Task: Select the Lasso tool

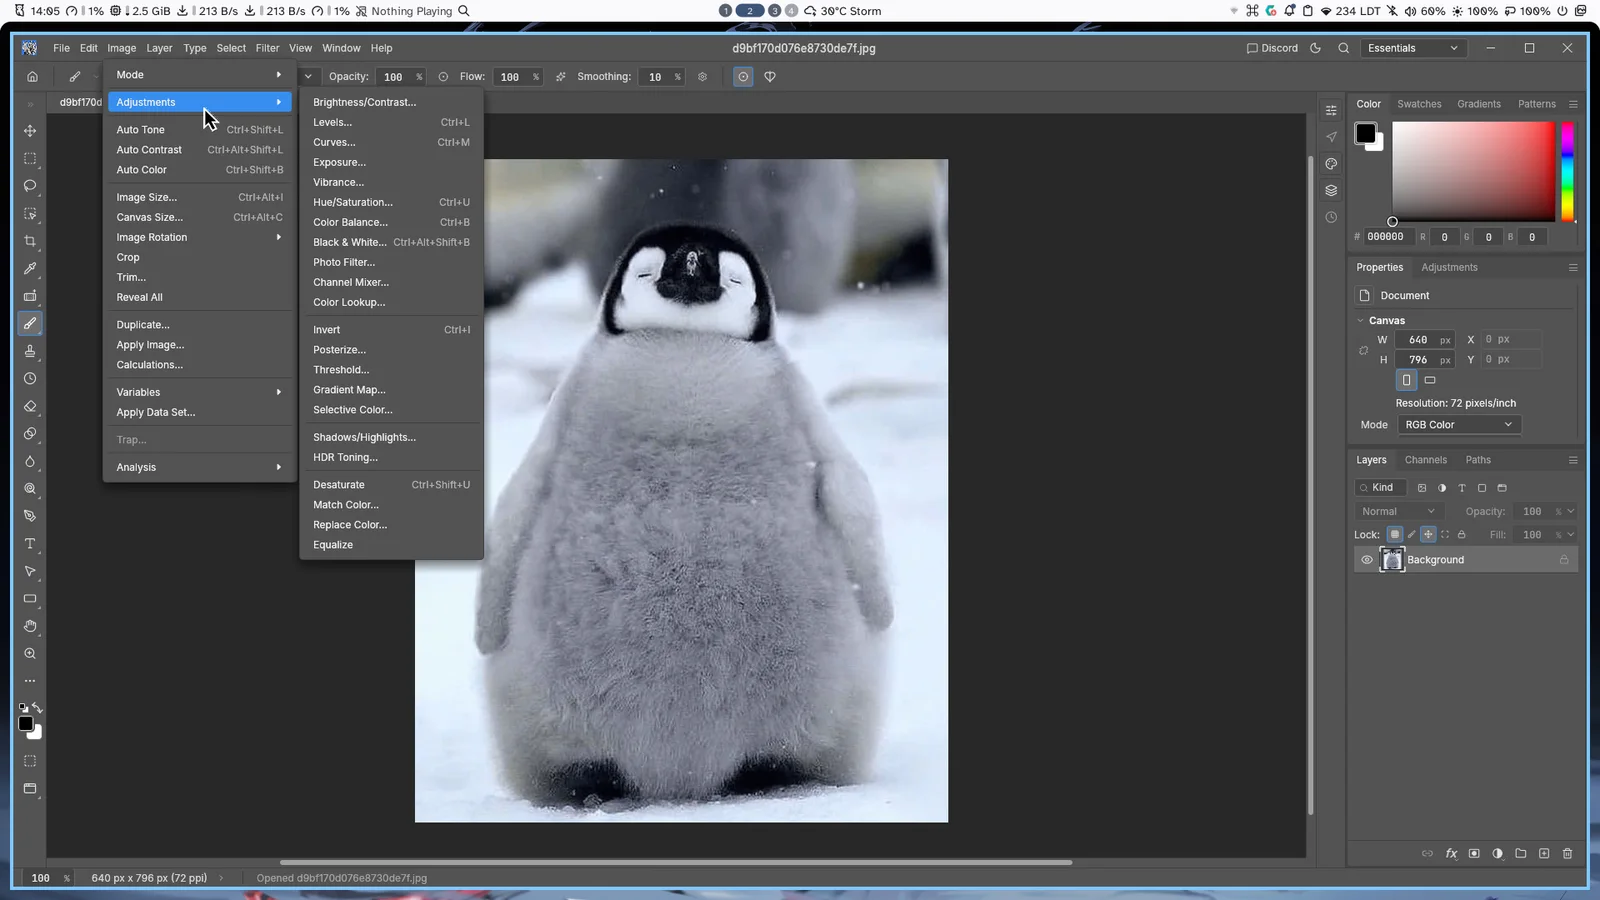Action: coord(30,186)
